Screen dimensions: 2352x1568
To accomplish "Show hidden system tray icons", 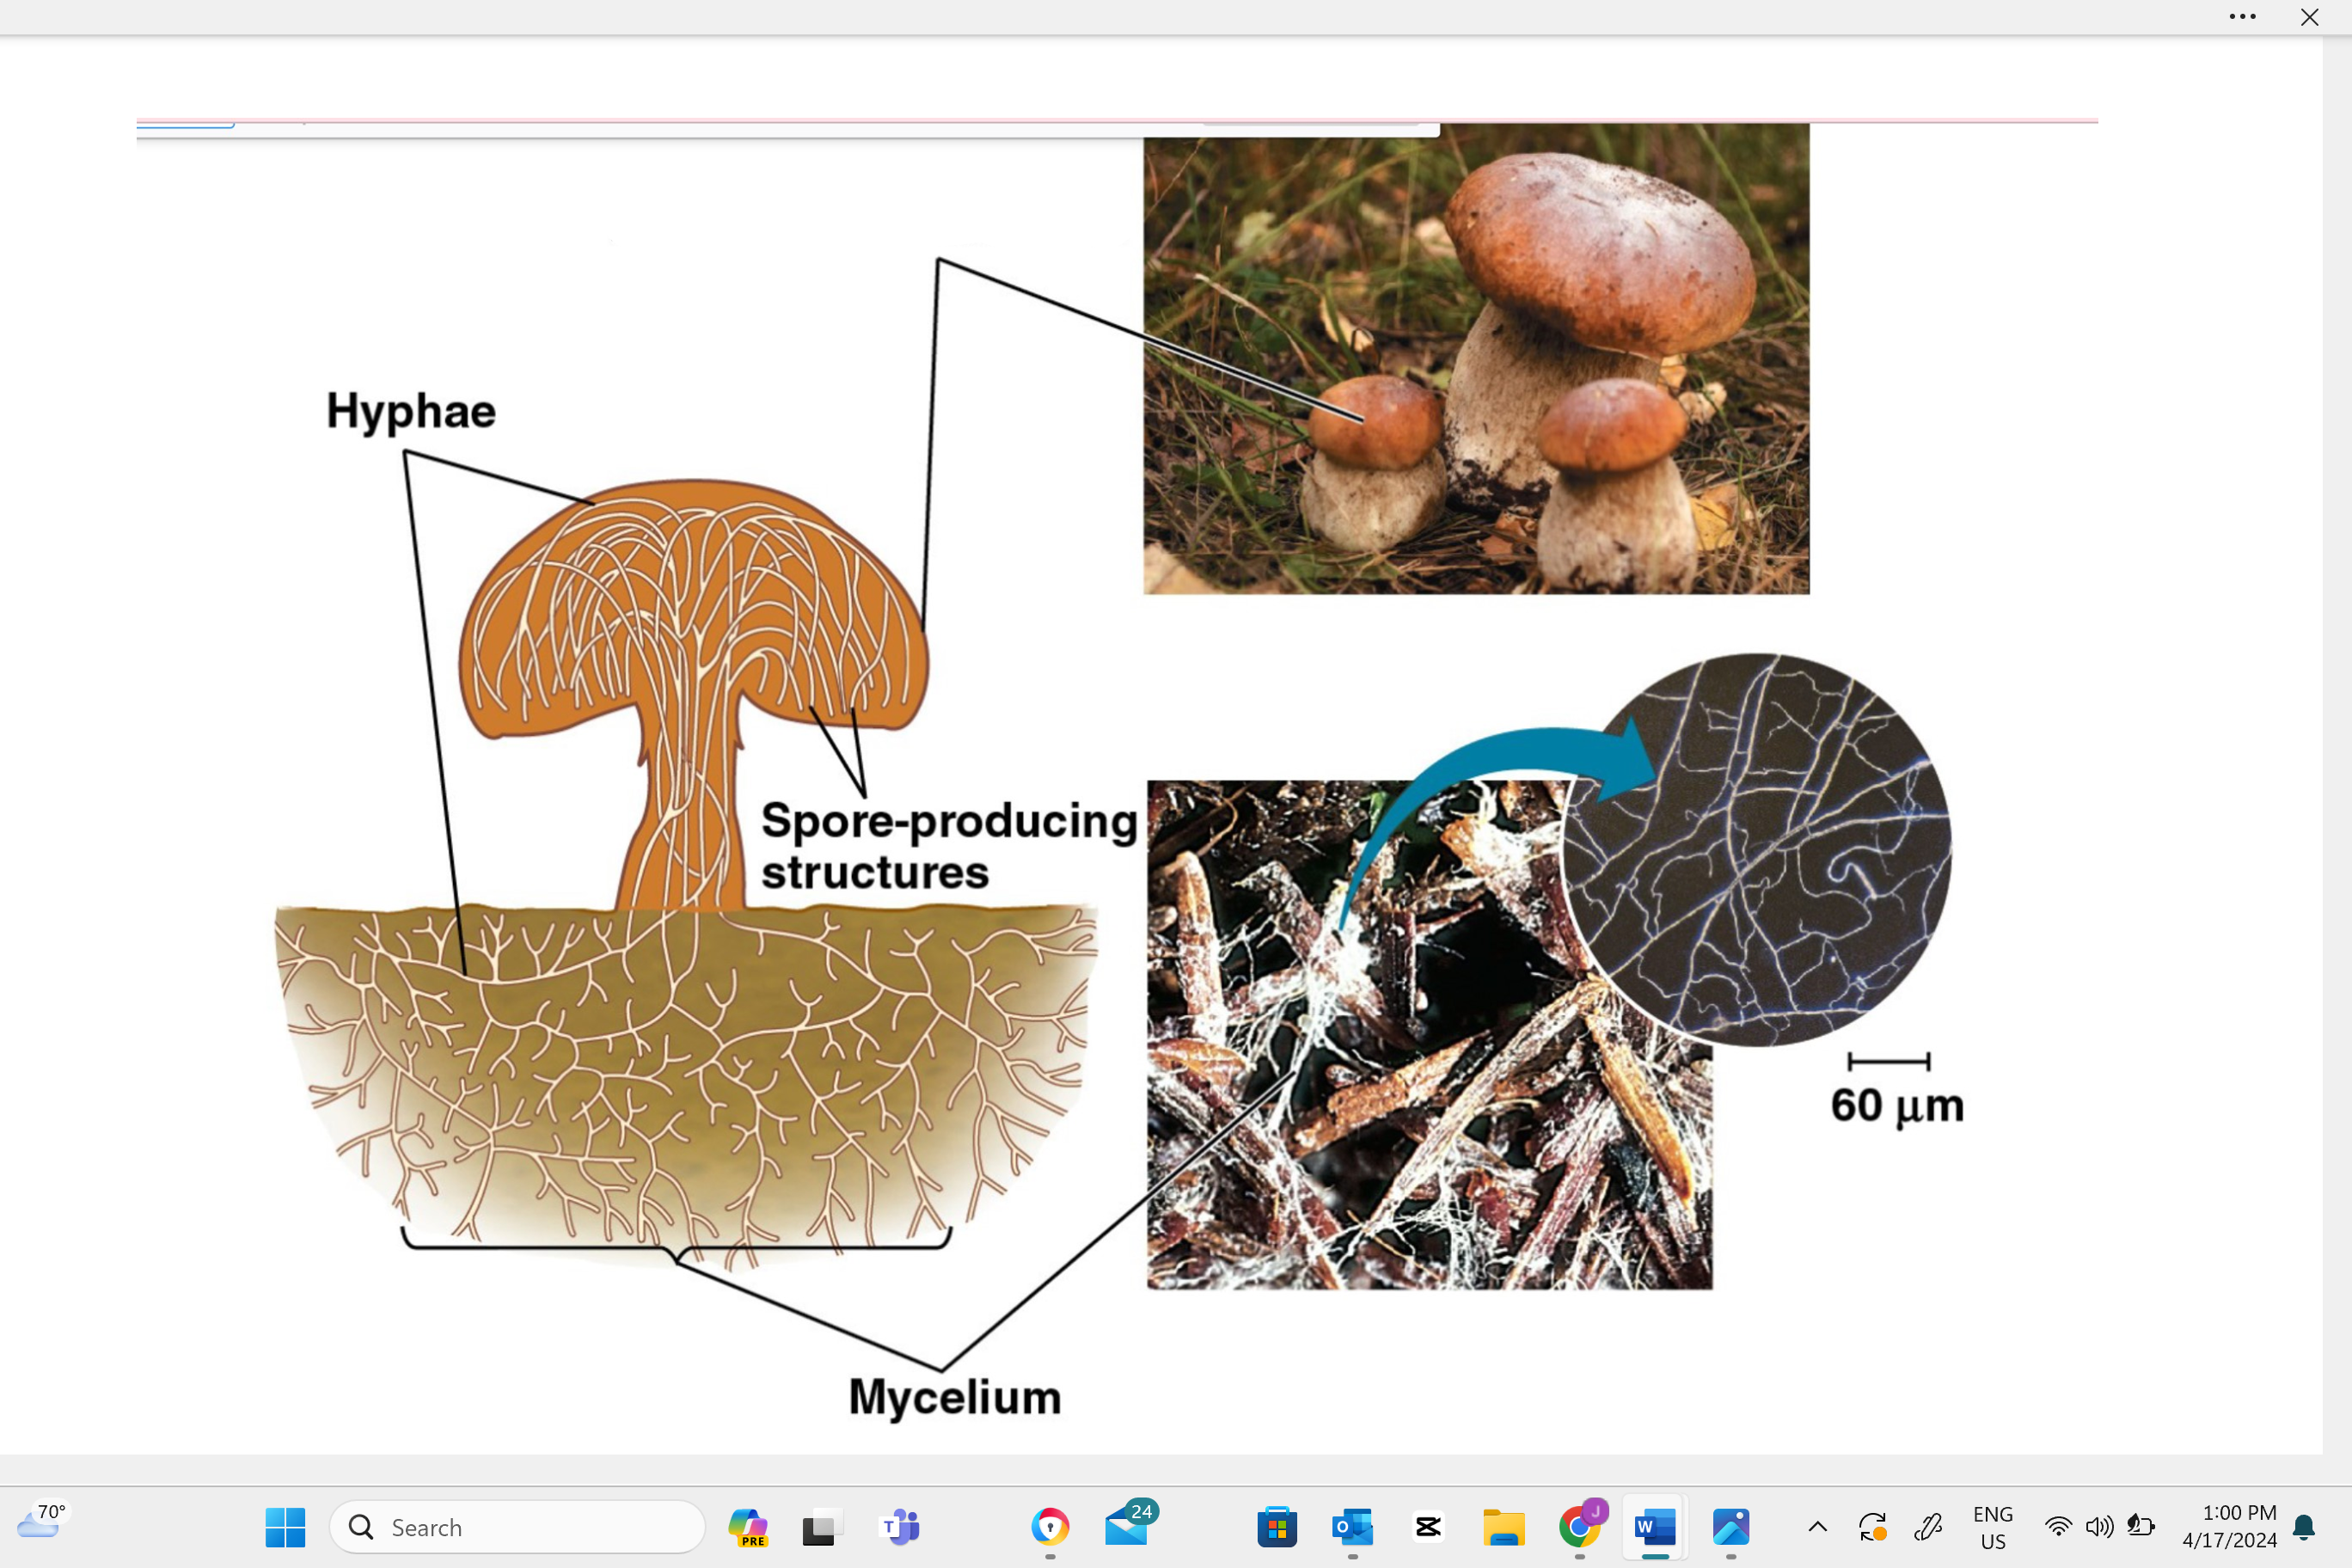I will coord(1818,1527).
